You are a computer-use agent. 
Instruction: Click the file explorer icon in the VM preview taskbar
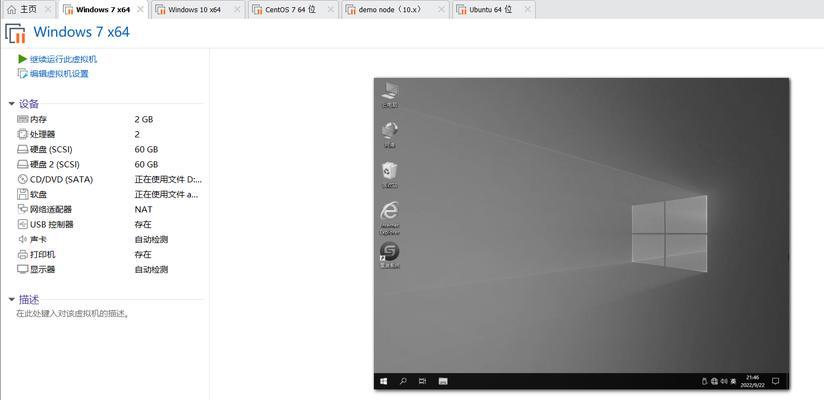(442, 381)
